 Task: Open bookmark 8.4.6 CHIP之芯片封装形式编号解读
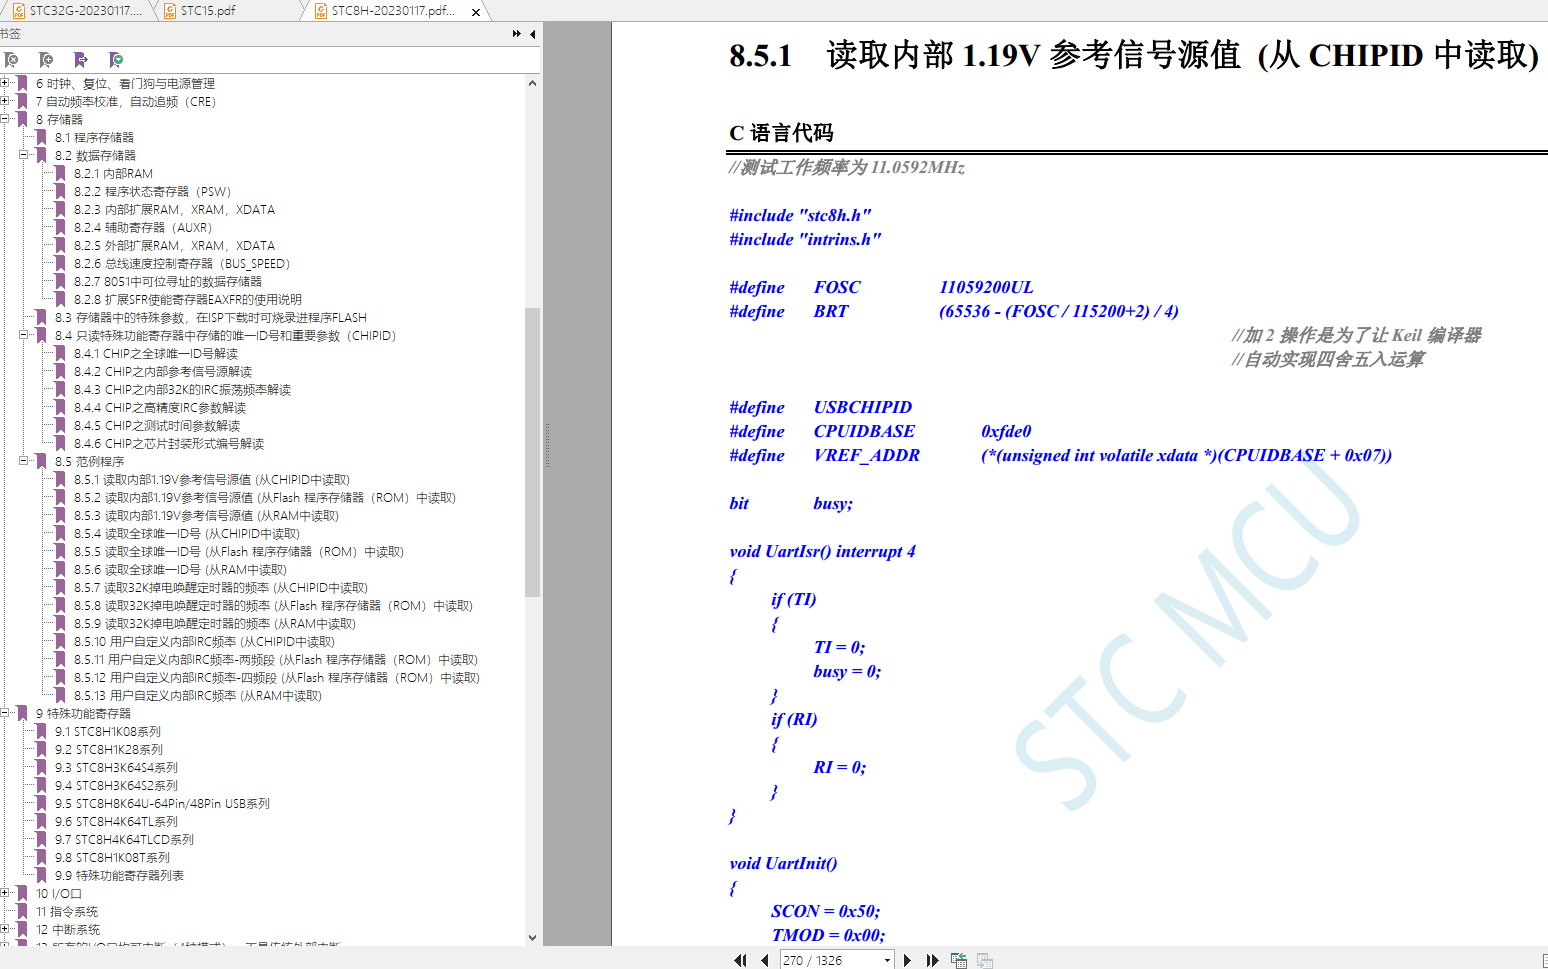pyautogui.click(x=169, y=443)
